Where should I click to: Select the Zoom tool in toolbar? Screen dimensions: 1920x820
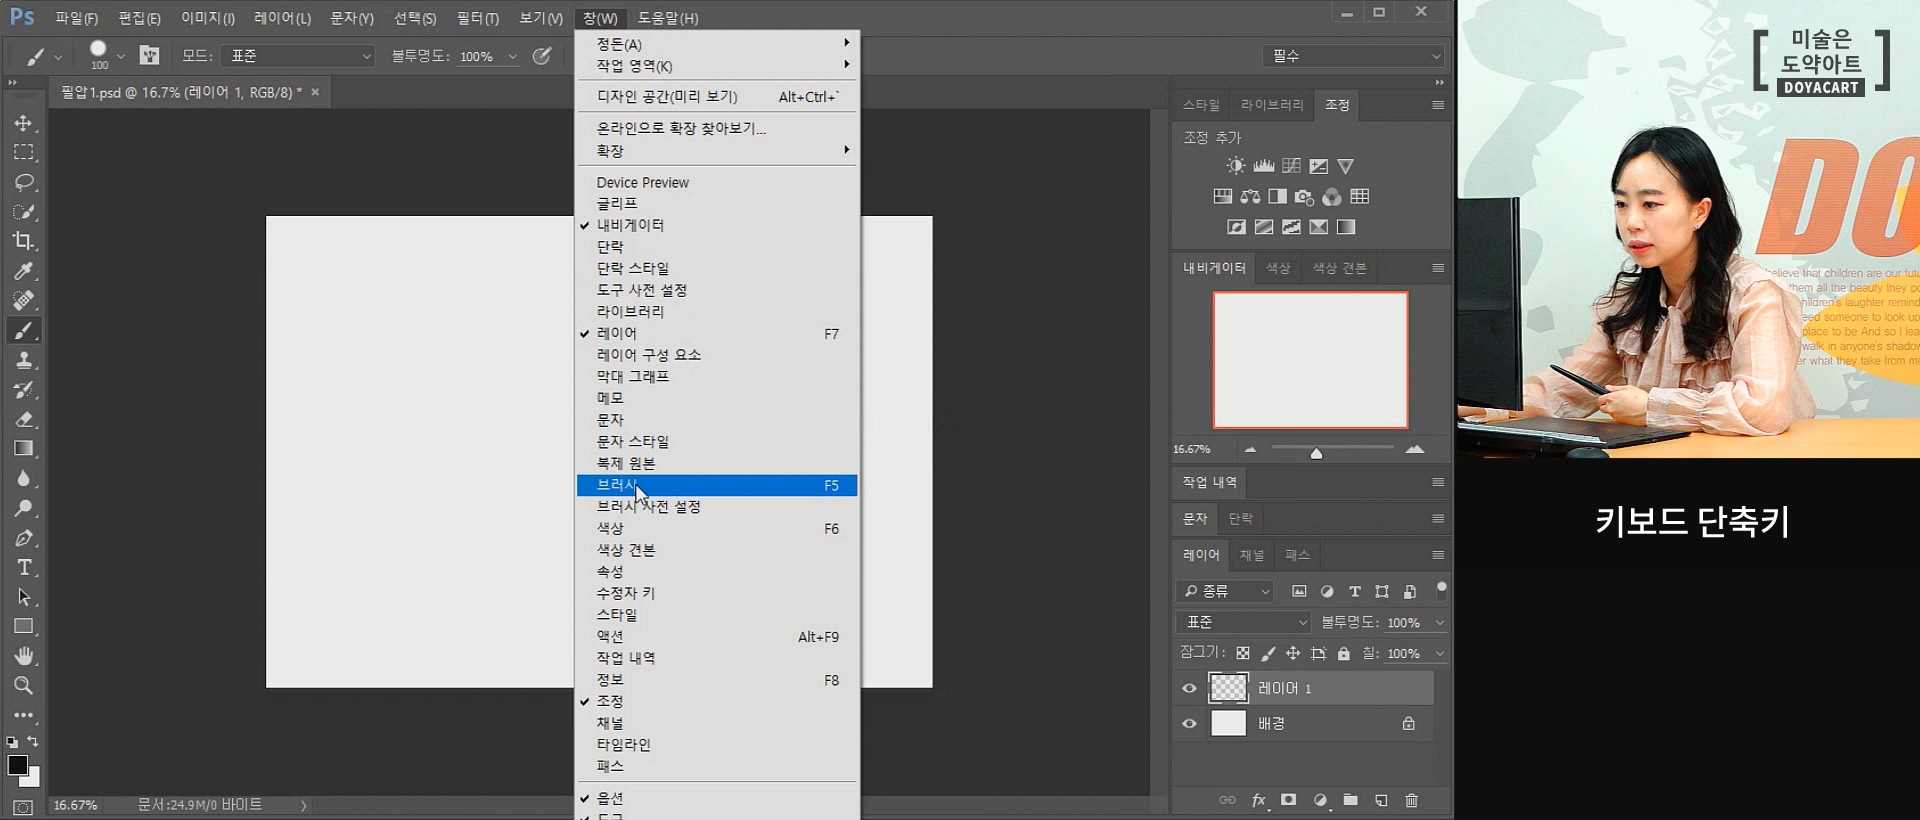(24, 686)
